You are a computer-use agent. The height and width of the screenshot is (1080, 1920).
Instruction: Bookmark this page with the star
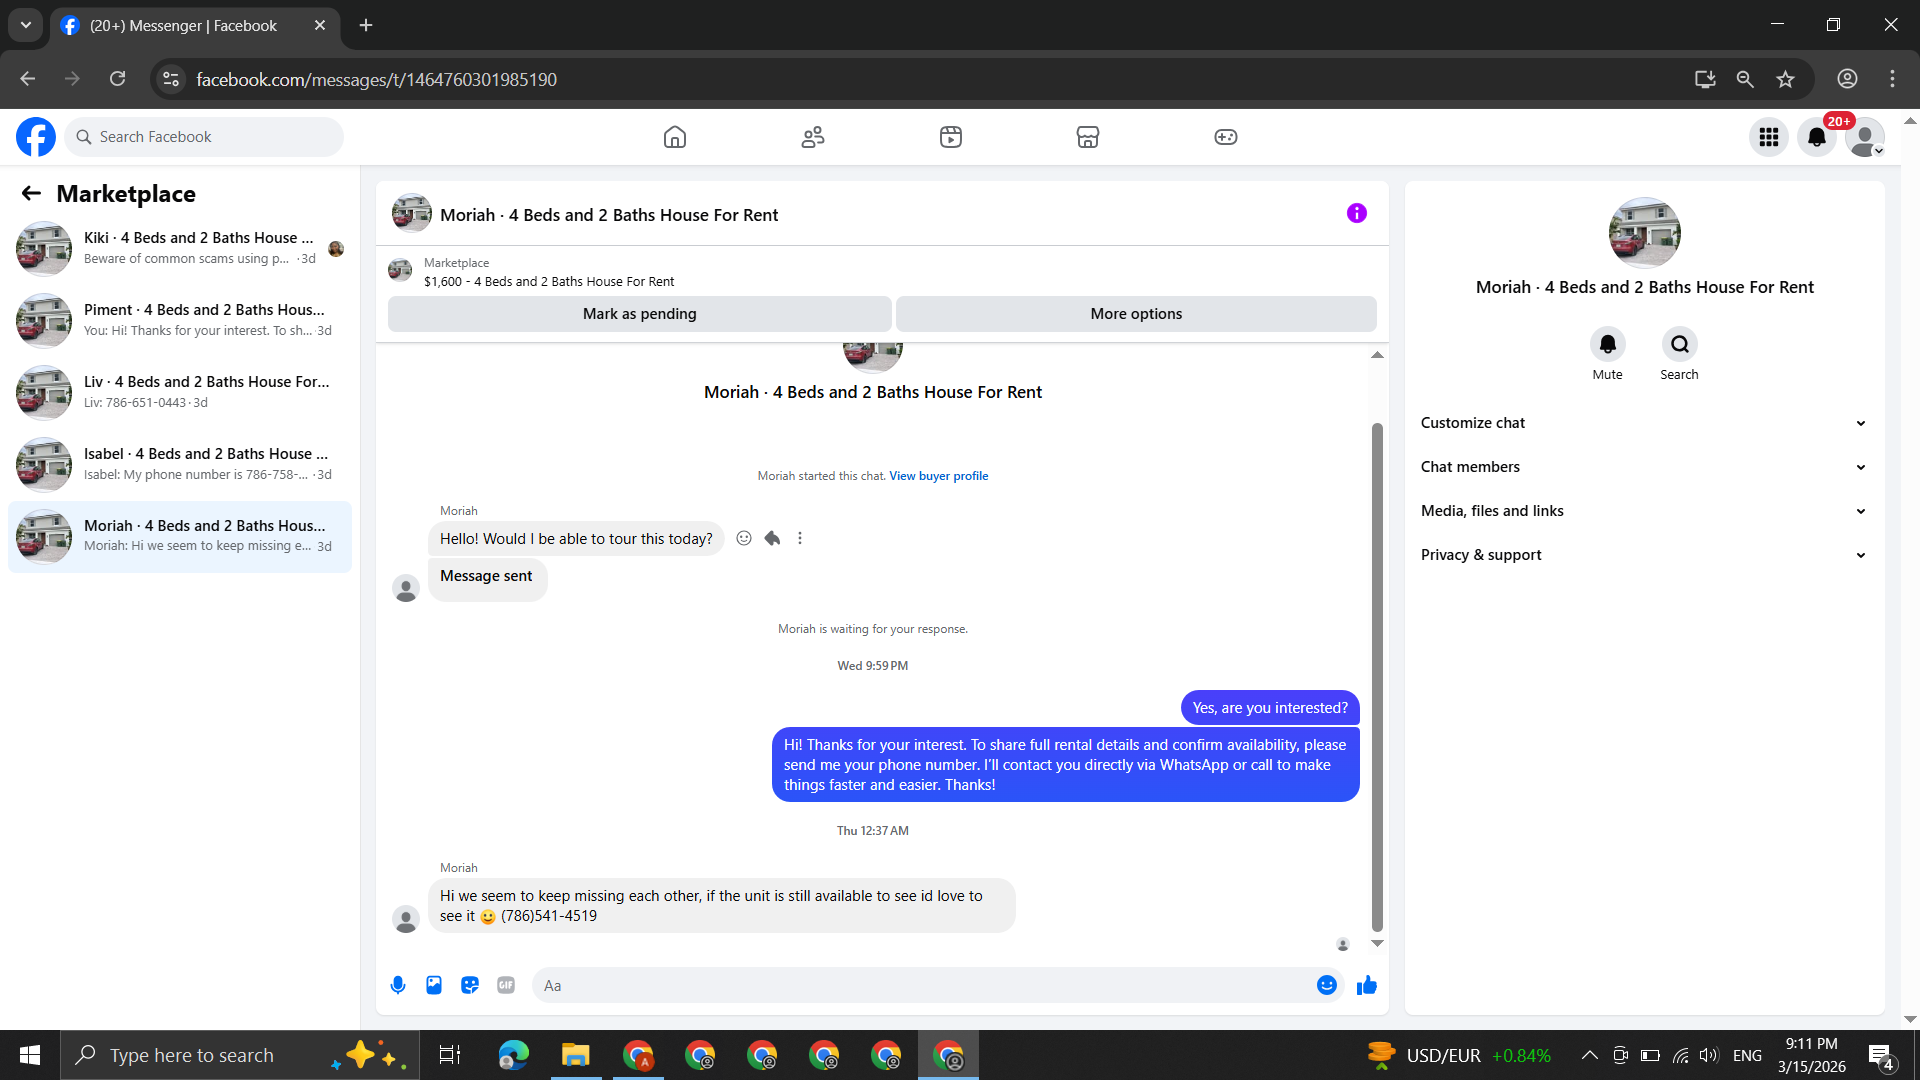click(1786, 79)
